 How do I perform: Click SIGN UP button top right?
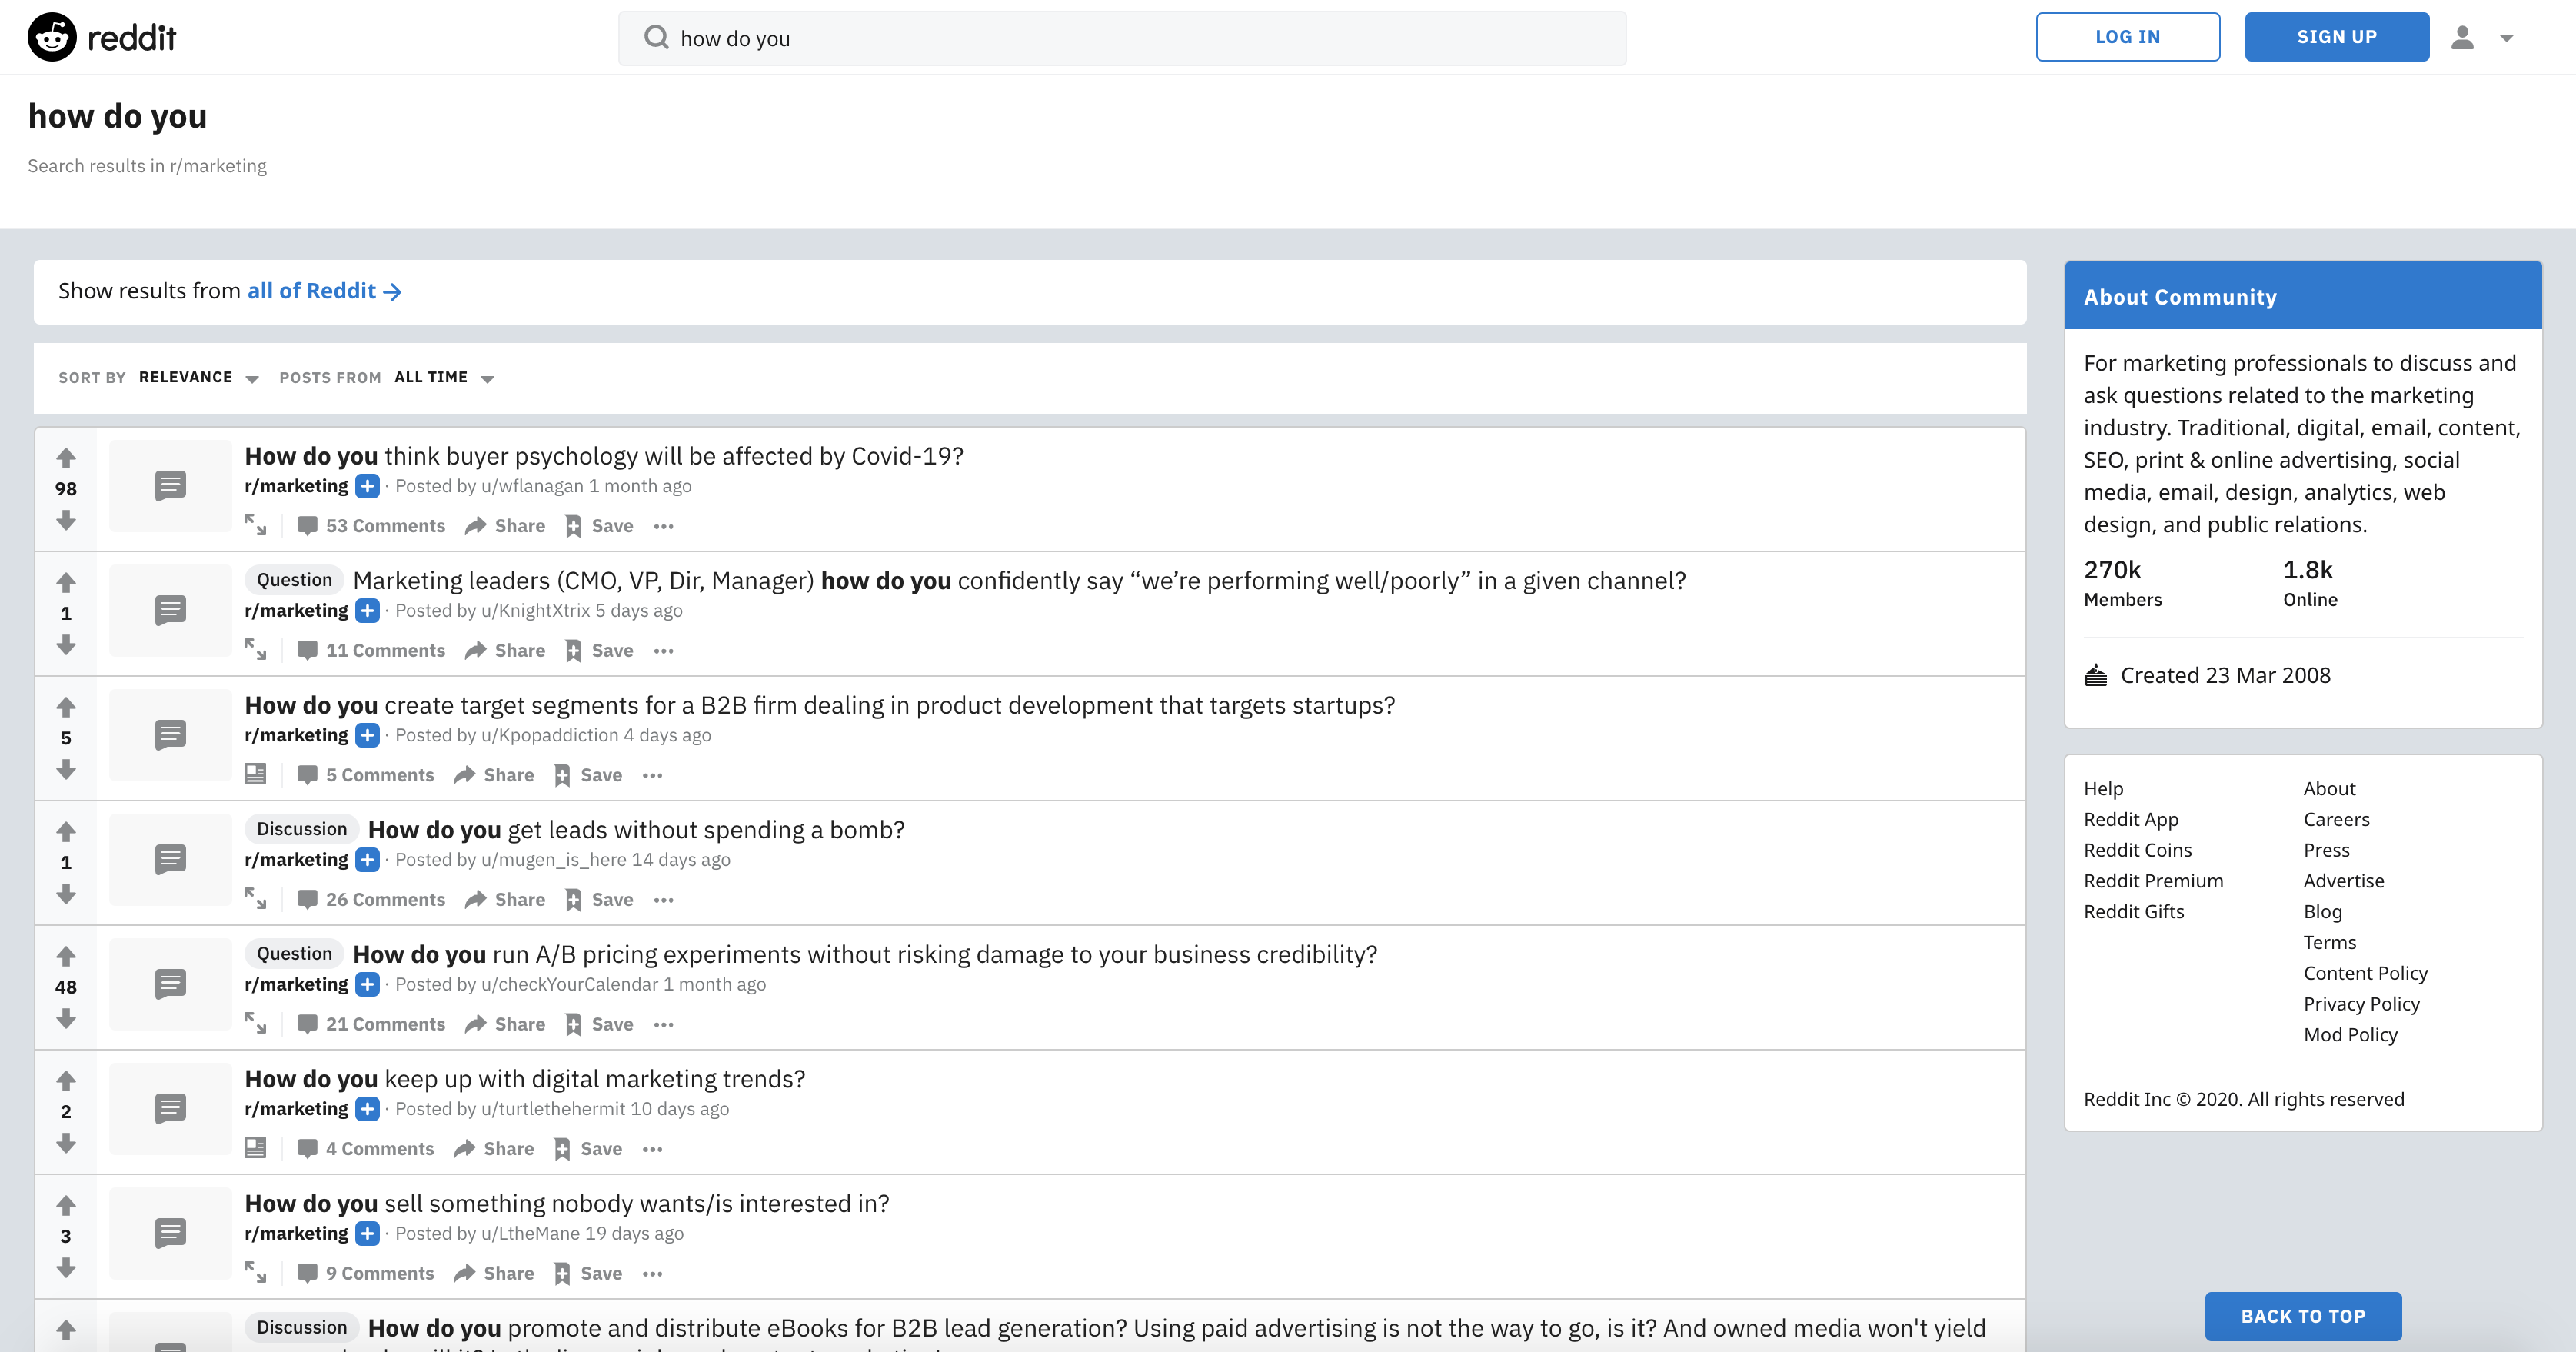coord(2339,36)
